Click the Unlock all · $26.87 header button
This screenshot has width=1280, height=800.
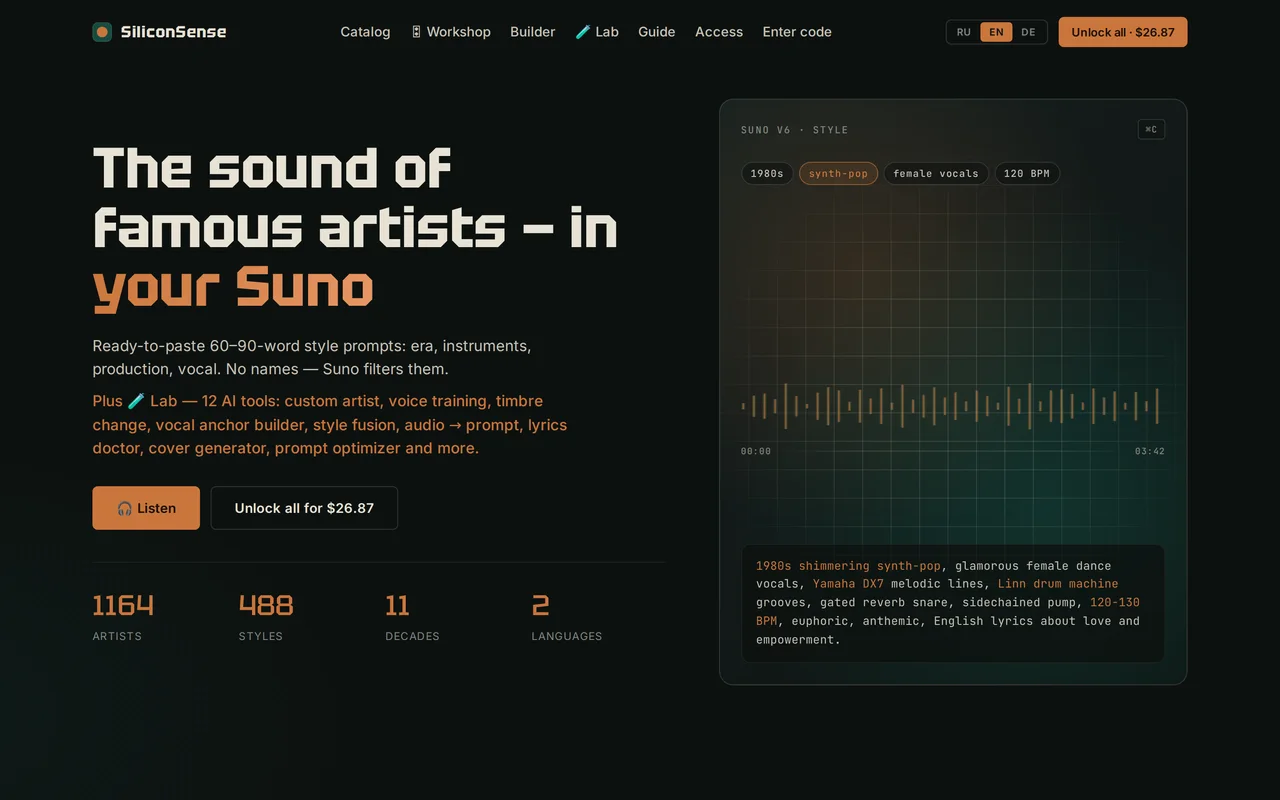tap(1123, 32)
